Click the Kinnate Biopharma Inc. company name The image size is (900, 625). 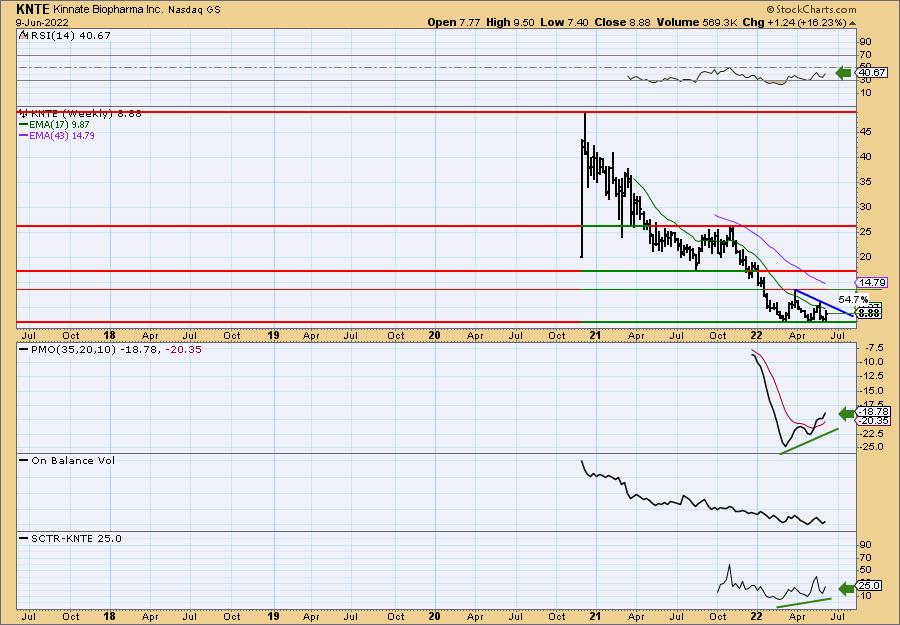click(x=108, y=10)
